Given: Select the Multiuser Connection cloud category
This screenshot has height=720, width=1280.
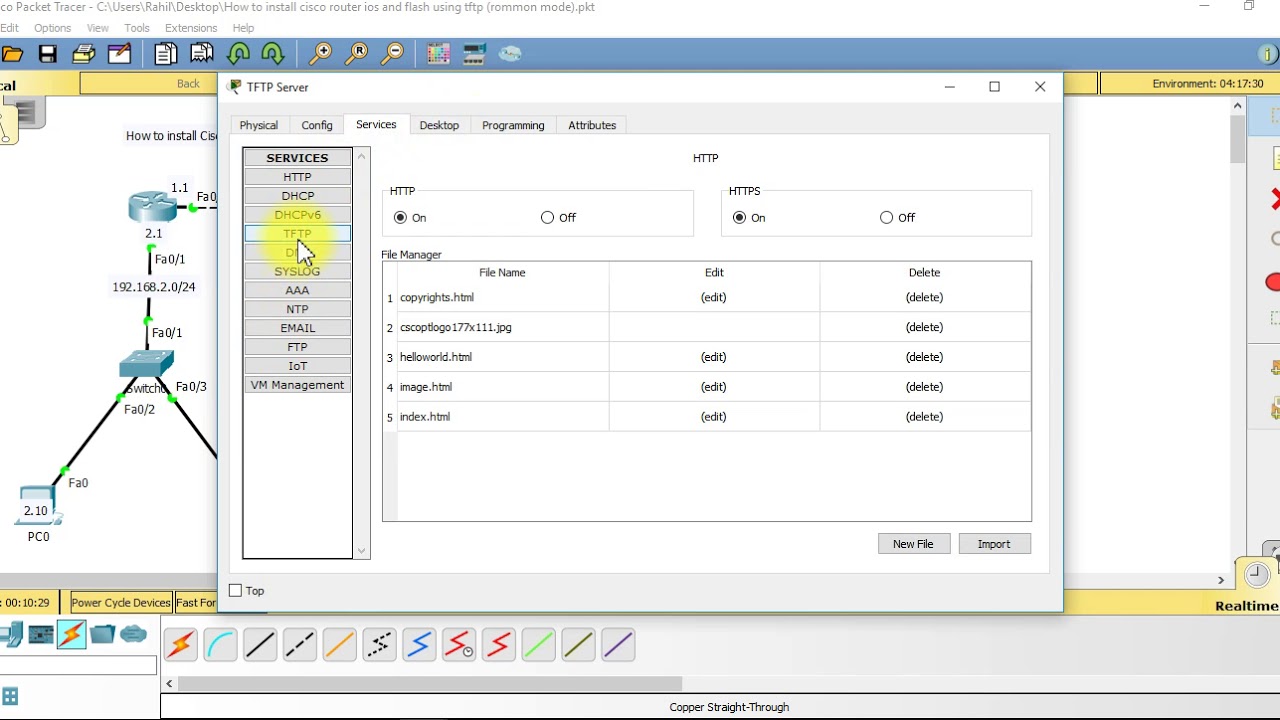Looking at the screenshot, I should coord(133,634).
